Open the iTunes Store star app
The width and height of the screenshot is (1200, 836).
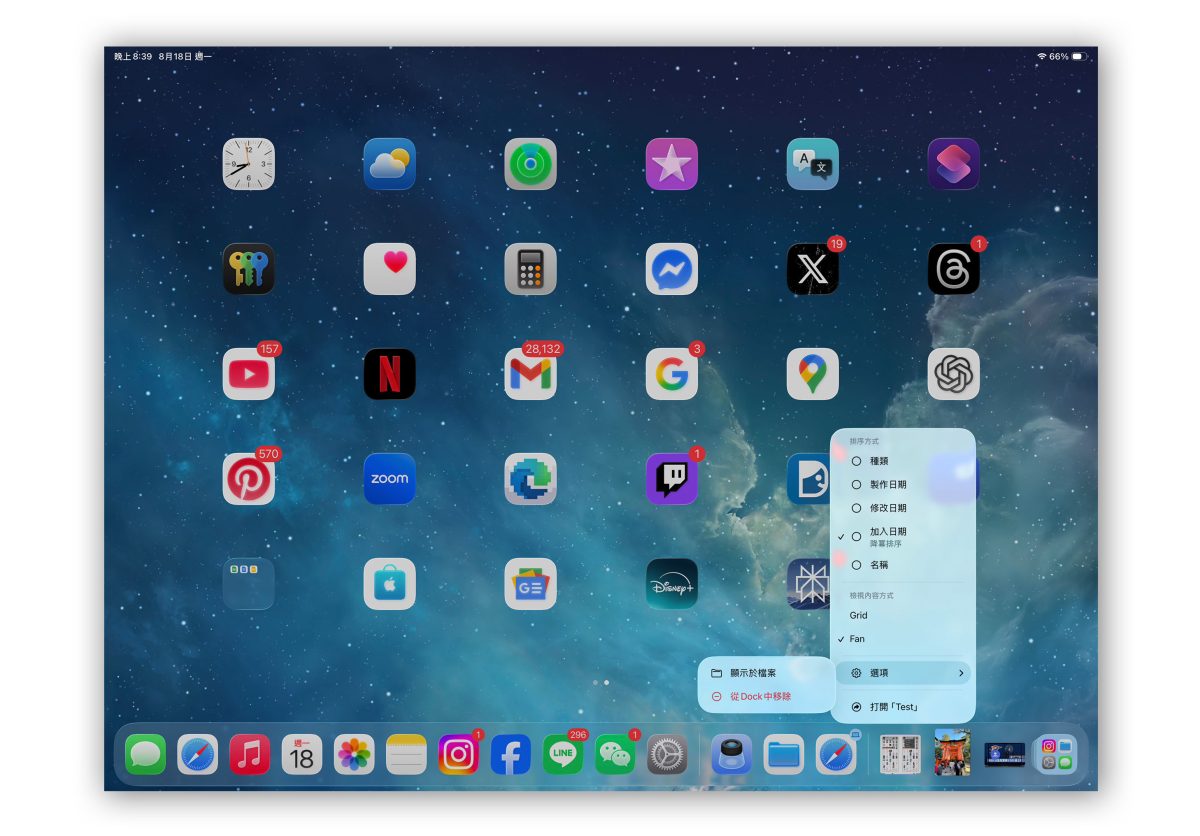(671, 164)
